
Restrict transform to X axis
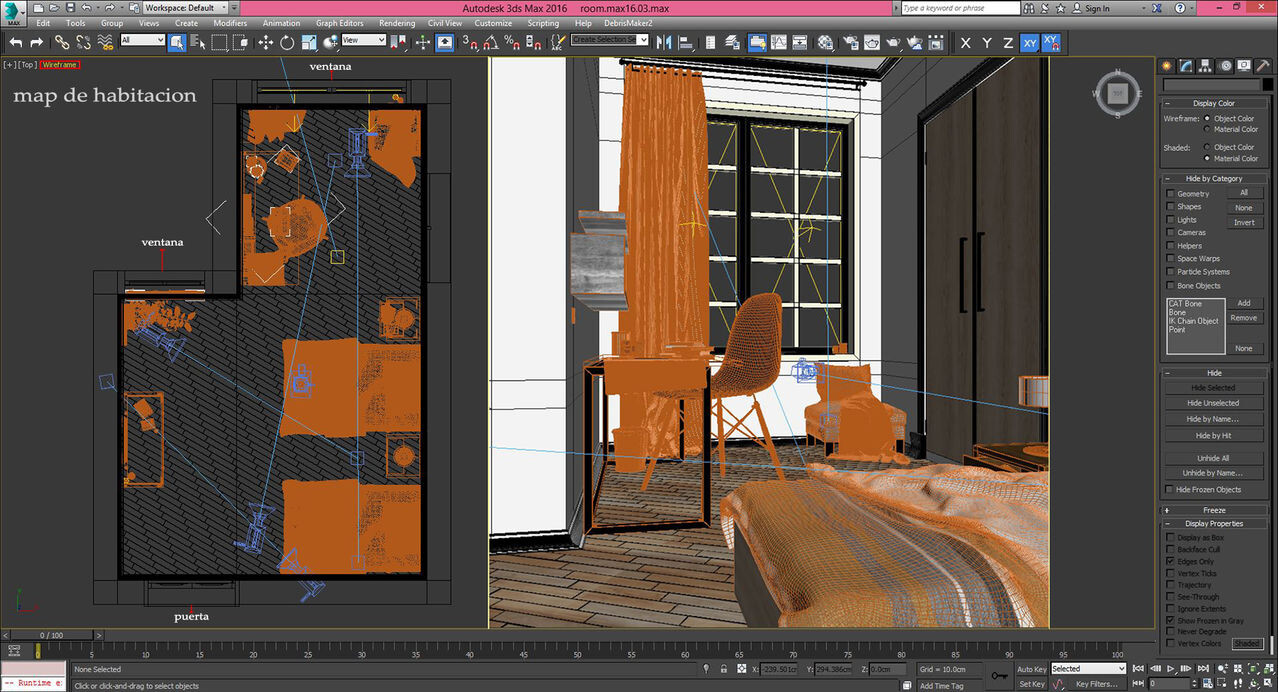[965, 42]
